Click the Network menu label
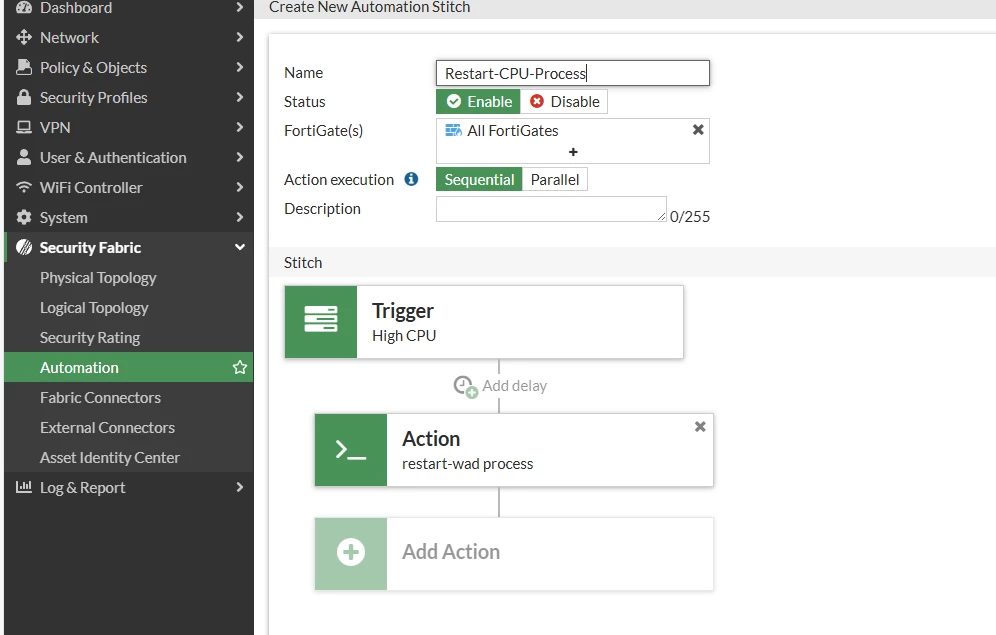This screenshot has width=996, height=635. pos(69,37)
